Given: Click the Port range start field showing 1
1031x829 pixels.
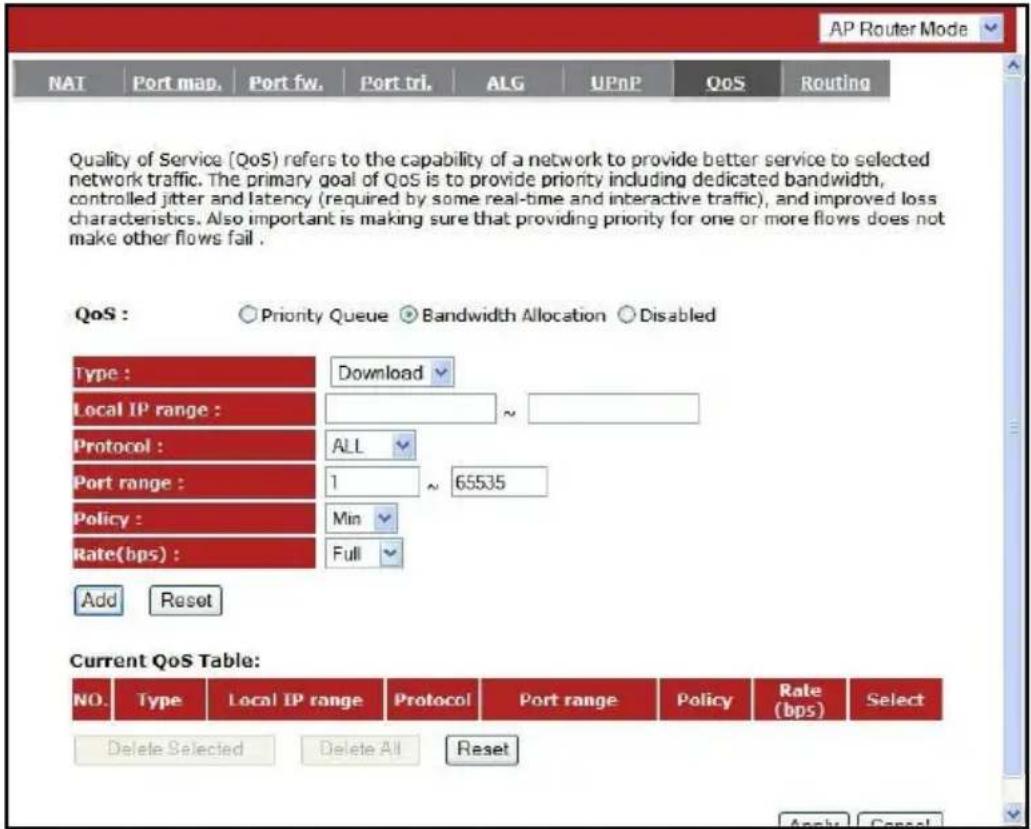Looking at the screenshot, I should (x=372, y=482).
